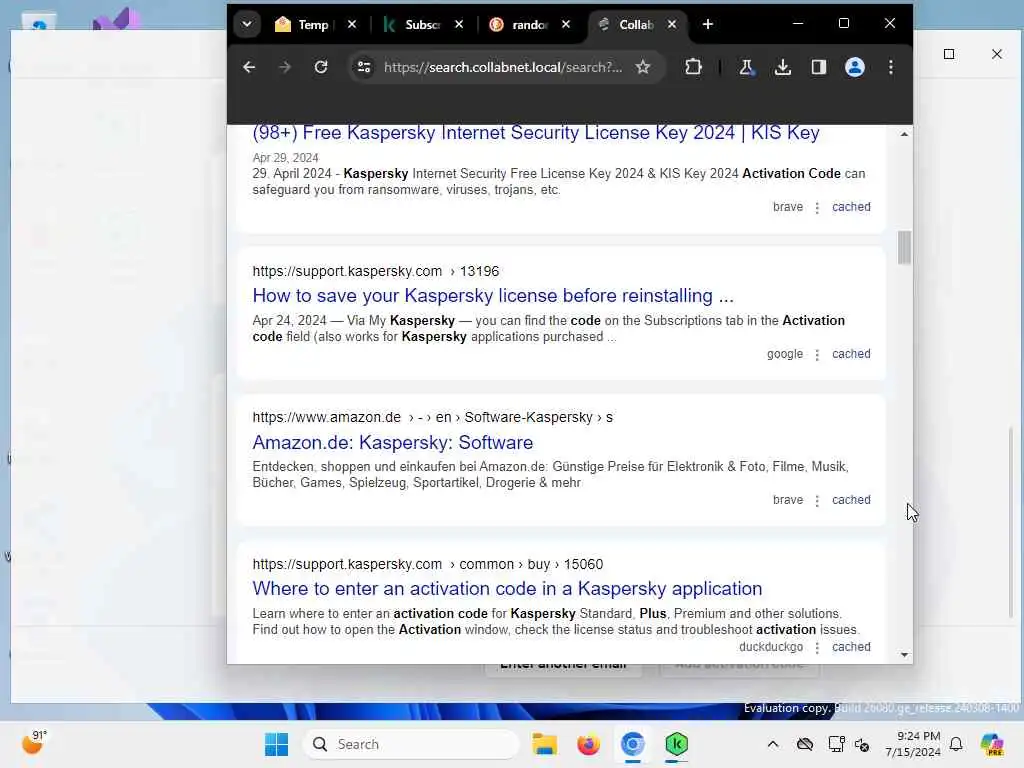Open more options dots beside brave on License Key result
The image size is (1024, 768).
[x=817, y=208]
